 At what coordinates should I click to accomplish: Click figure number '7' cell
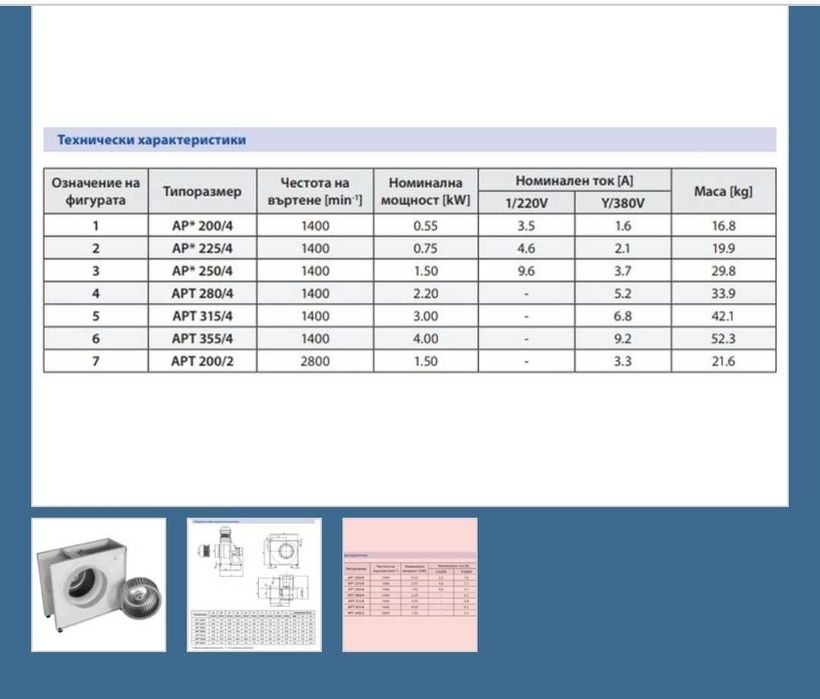click(96, 361)
